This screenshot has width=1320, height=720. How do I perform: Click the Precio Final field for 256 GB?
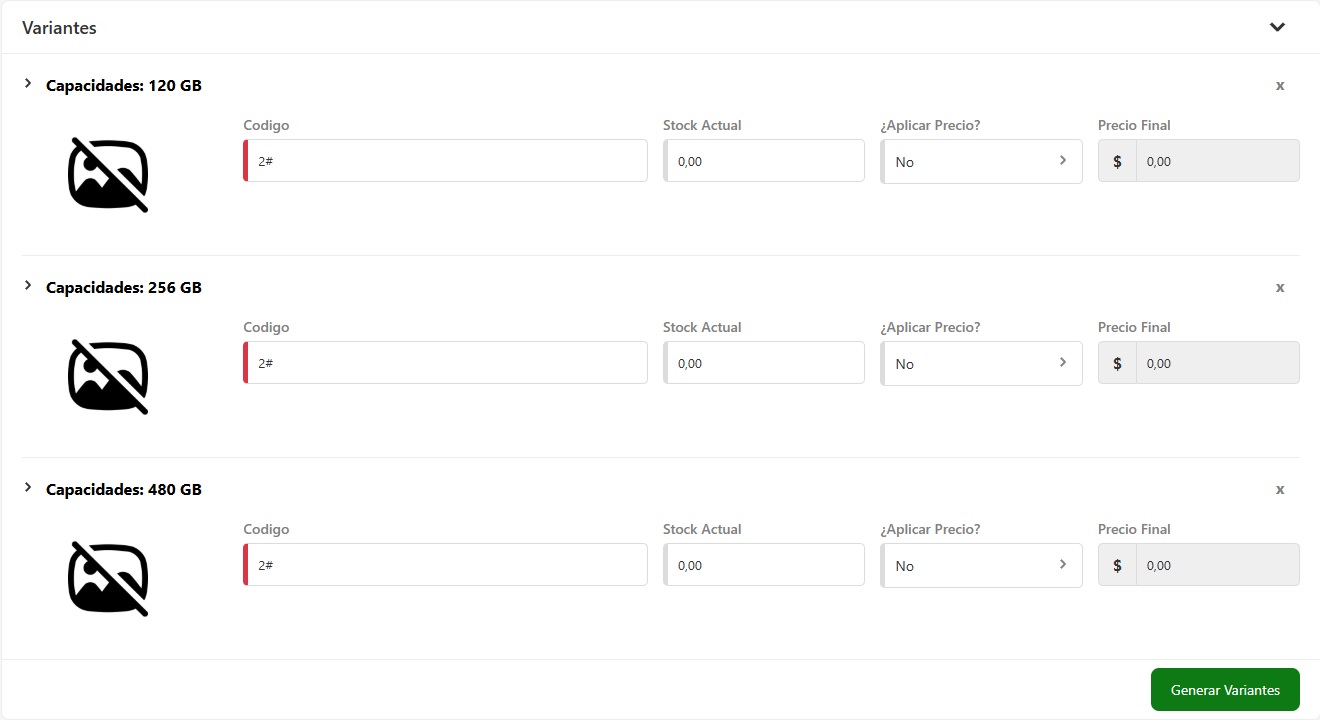click(x=1216, y=363)
